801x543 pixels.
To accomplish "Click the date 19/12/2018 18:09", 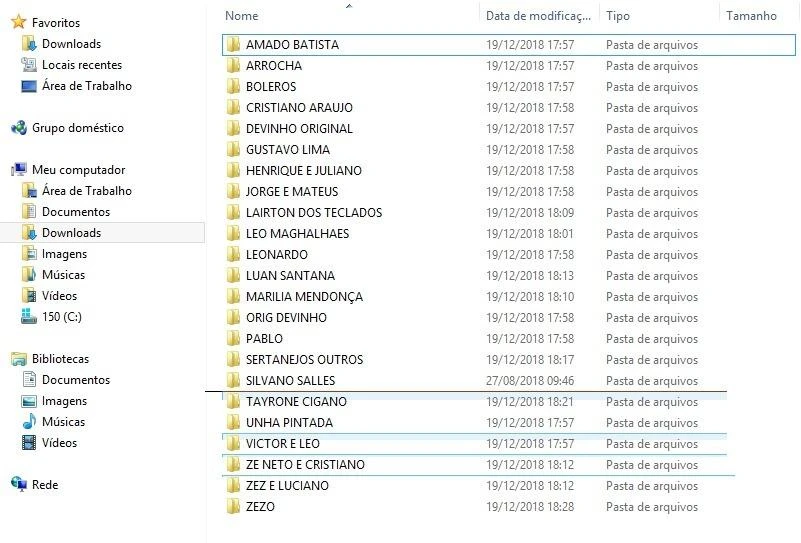I will click(x=530, y=213).
